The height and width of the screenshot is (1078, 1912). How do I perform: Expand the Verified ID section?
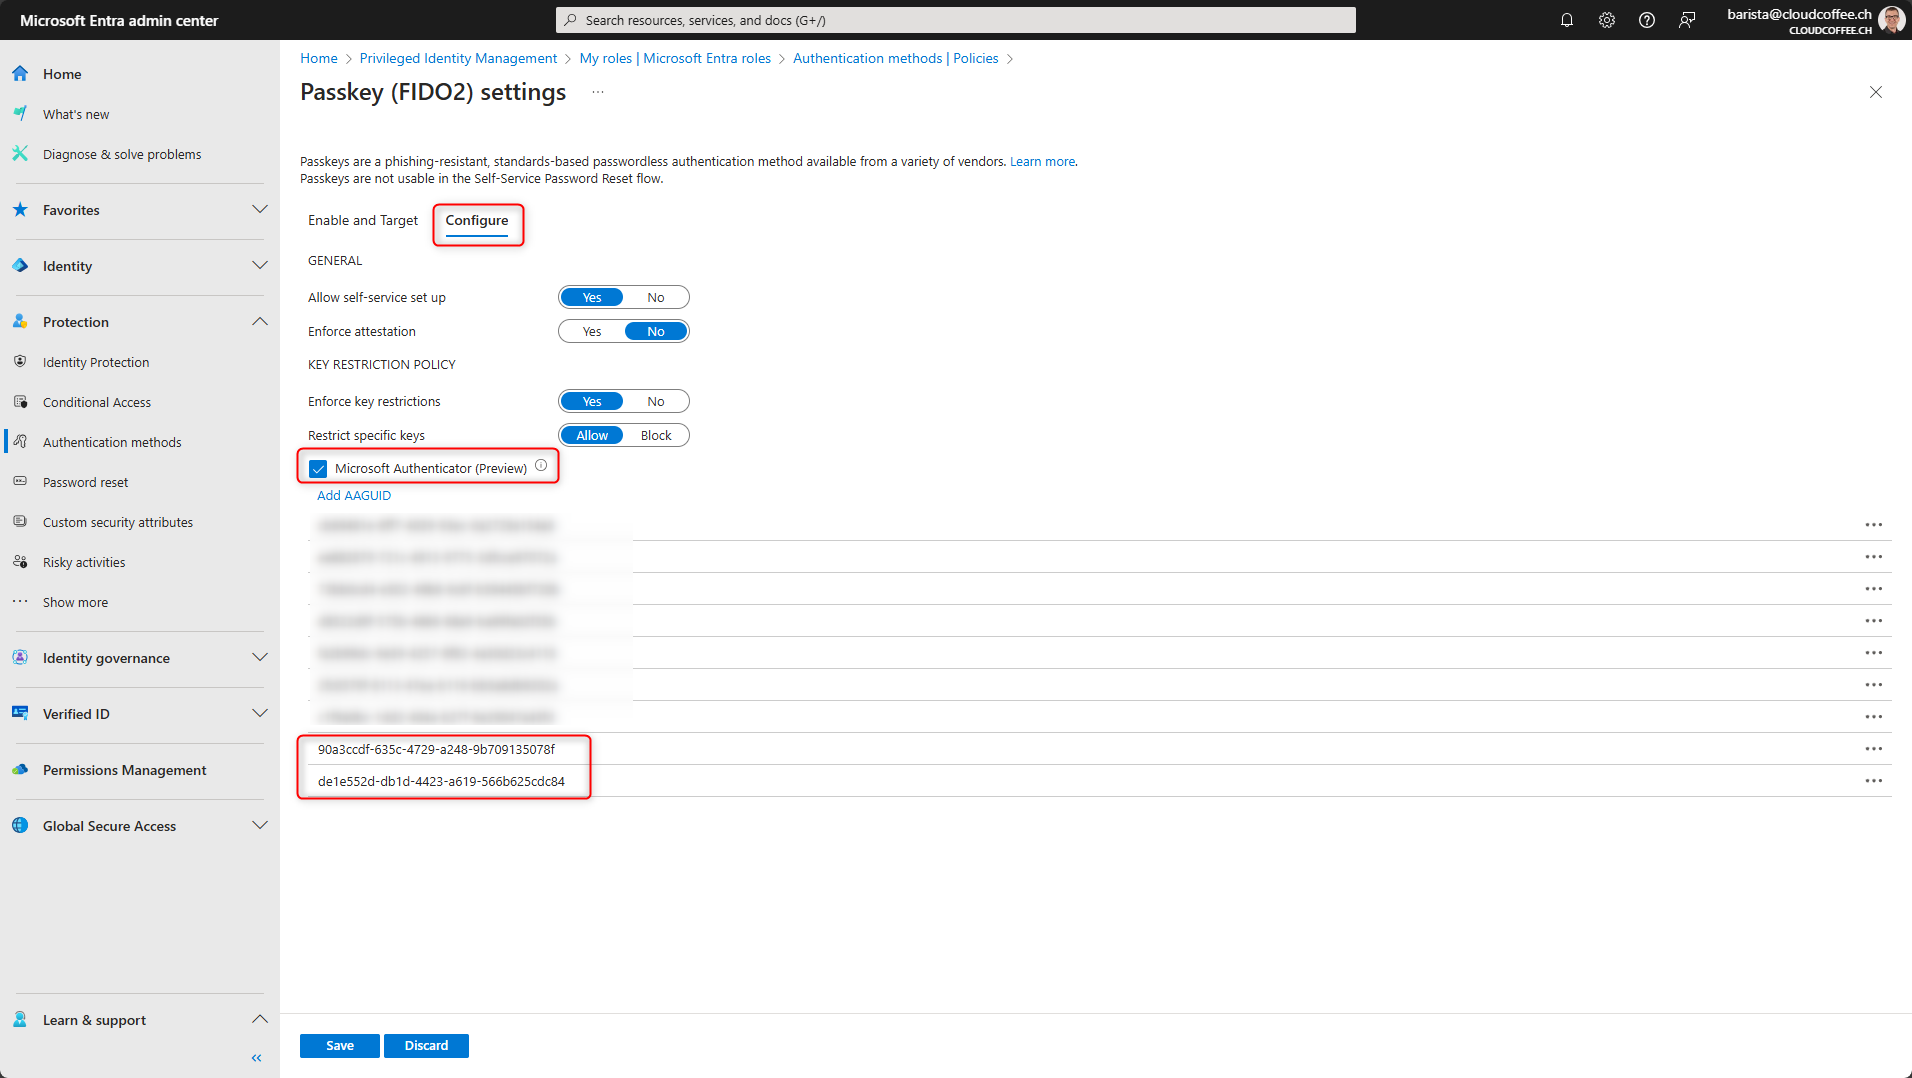(x=260, y=714)
